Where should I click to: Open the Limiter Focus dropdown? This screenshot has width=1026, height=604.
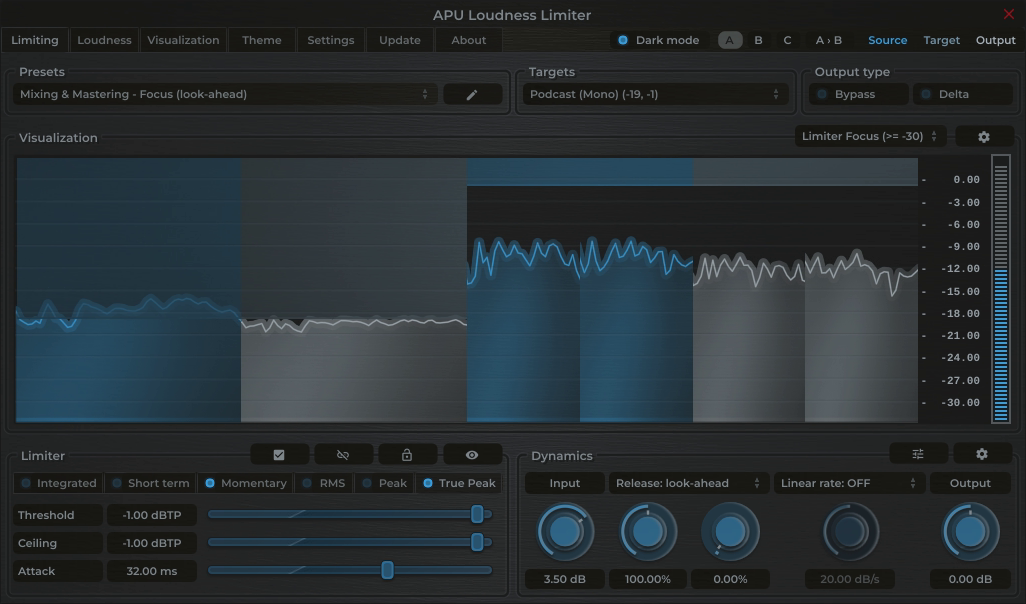tap(869, 135)
